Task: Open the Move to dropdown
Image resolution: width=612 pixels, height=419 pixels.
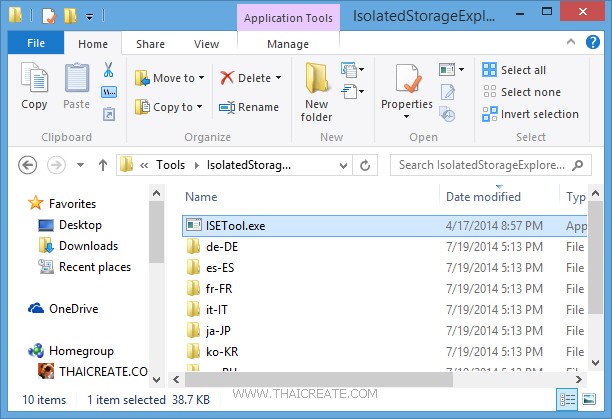Action: [x=169, y=78]
